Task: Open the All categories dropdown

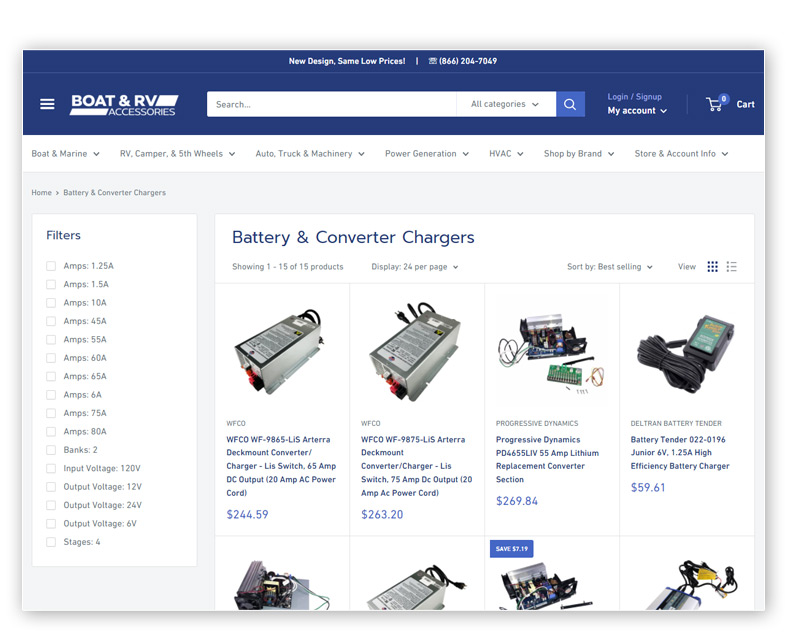Action: point(505,104)
